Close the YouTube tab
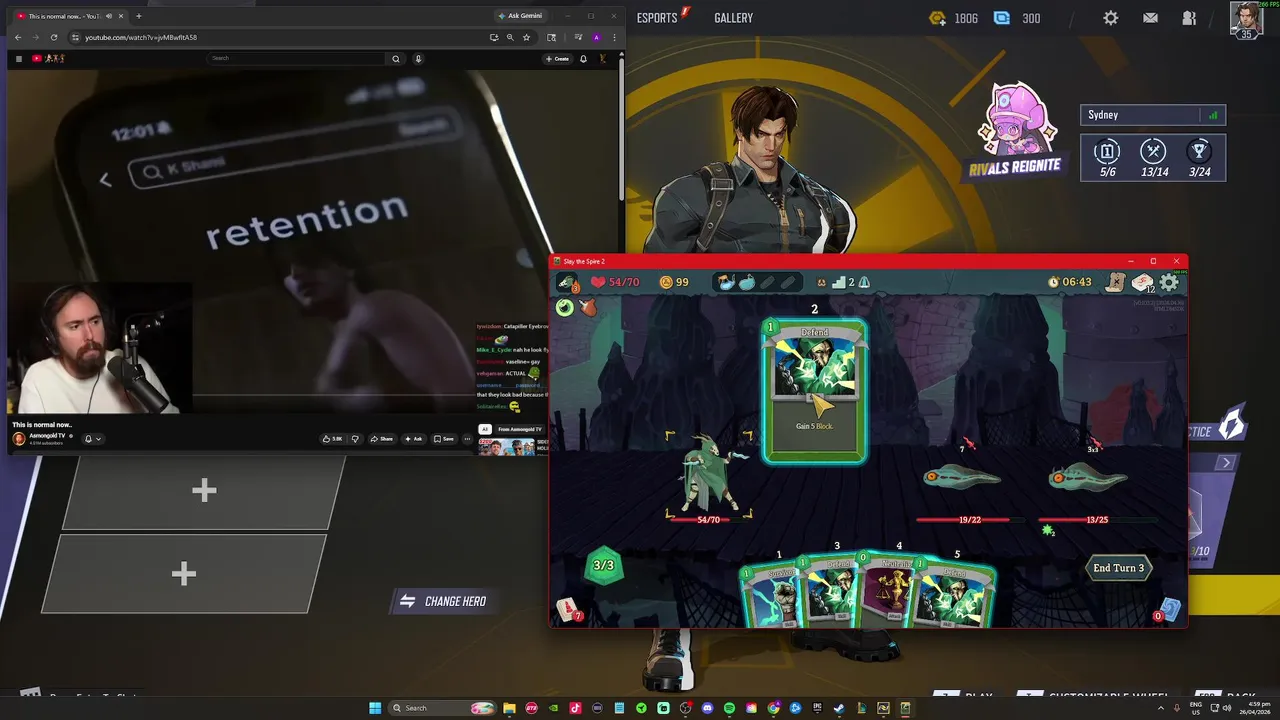This screenshot has height=720, width=1280. pyautogui.click(x=122, y=16)
